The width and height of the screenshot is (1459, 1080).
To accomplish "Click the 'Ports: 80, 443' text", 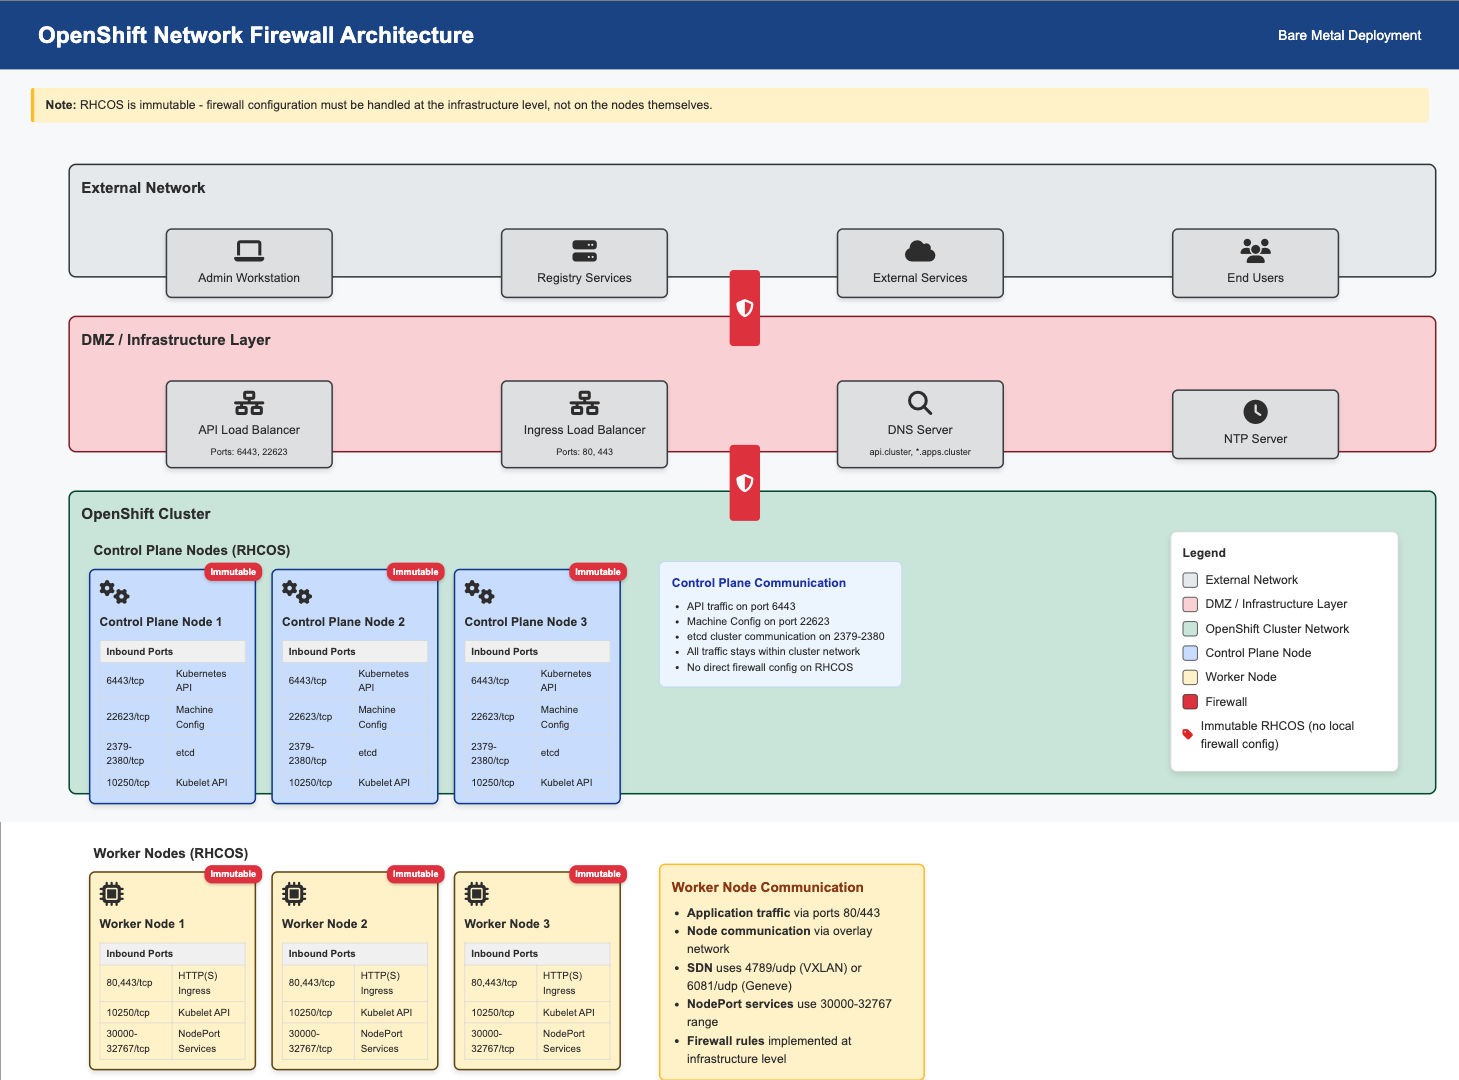I will coord(584,452).
